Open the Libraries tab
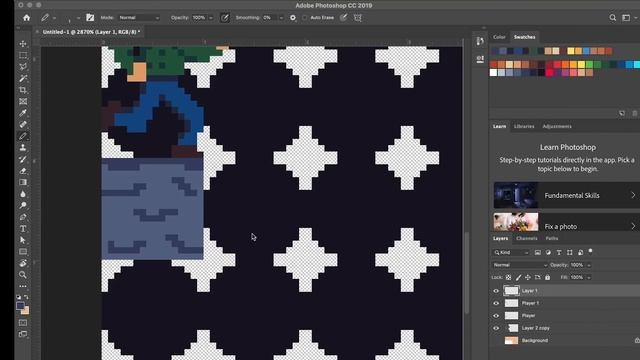The height and width of the screenshot is (360, 640). click(x=524, y=127)
